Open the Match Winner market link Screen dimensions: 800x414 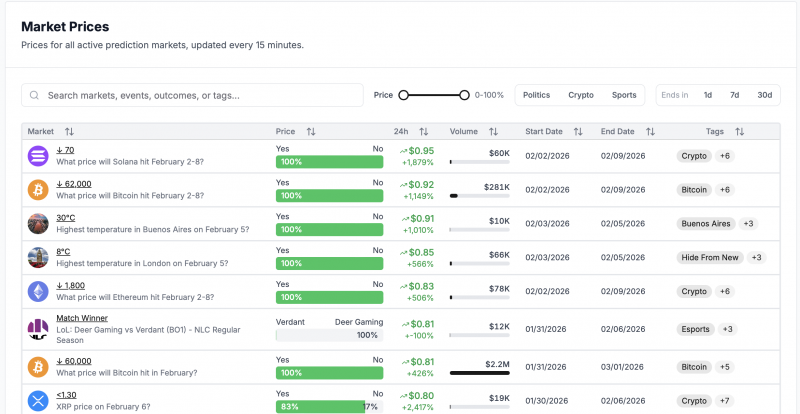click(x=82, y=318)
